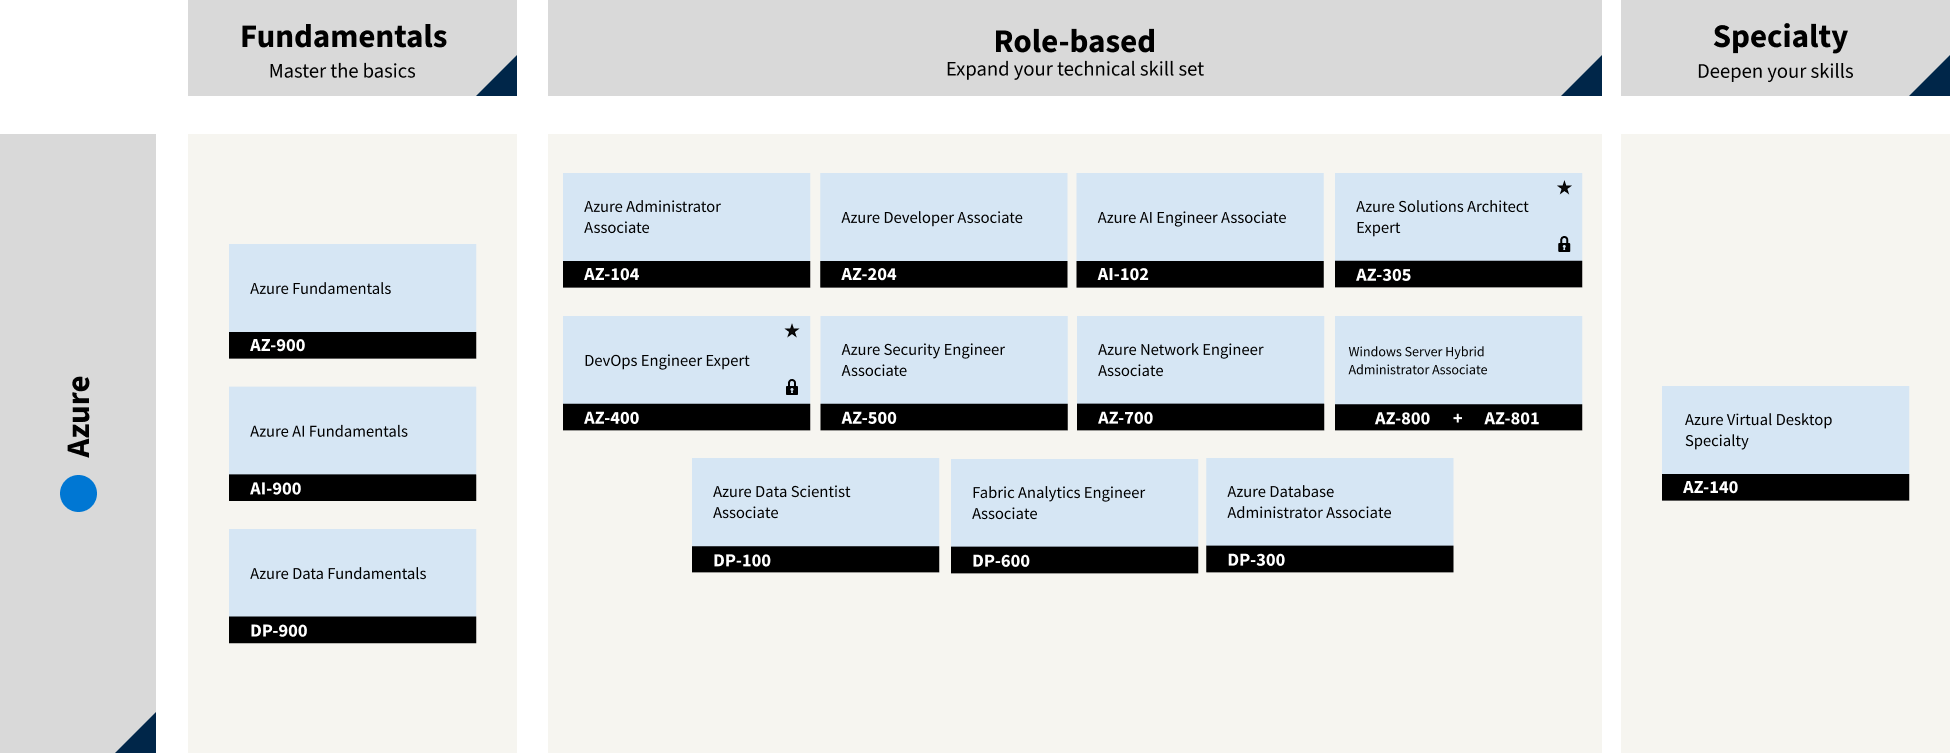
Task: Click the blue Azure circle icon
Action: click(78, 493)
